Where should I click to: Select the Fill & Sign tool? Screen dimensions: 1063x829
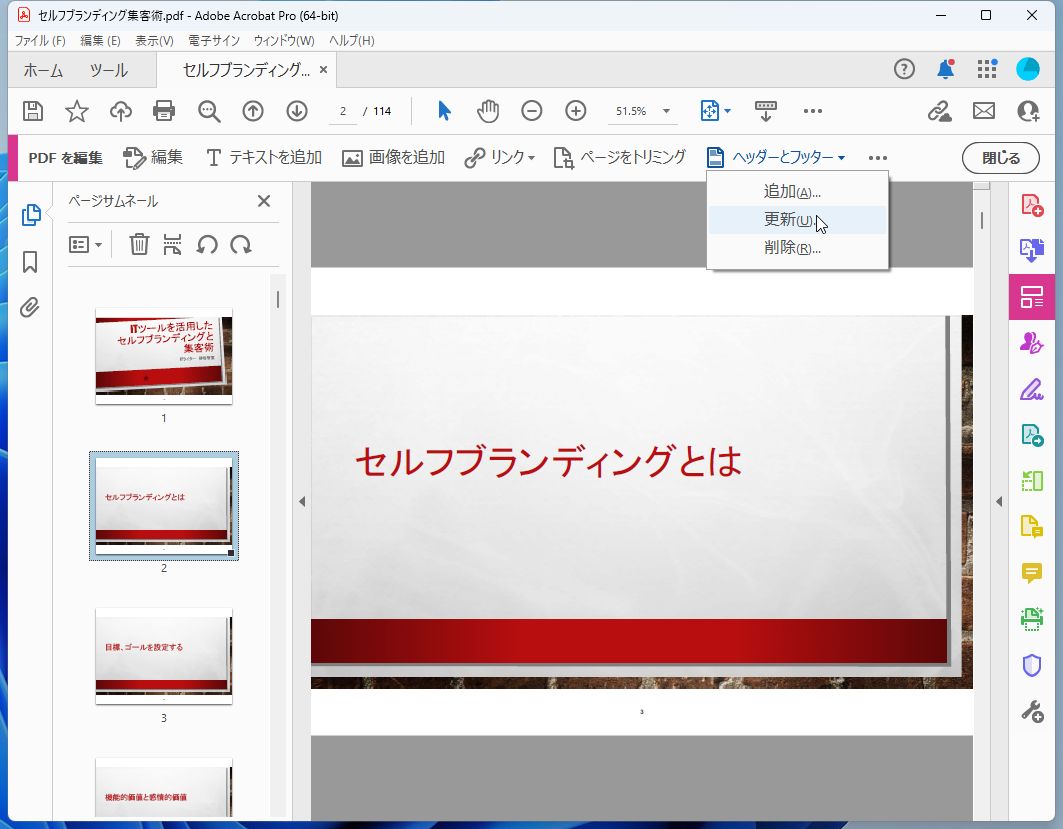point(1031,388)
